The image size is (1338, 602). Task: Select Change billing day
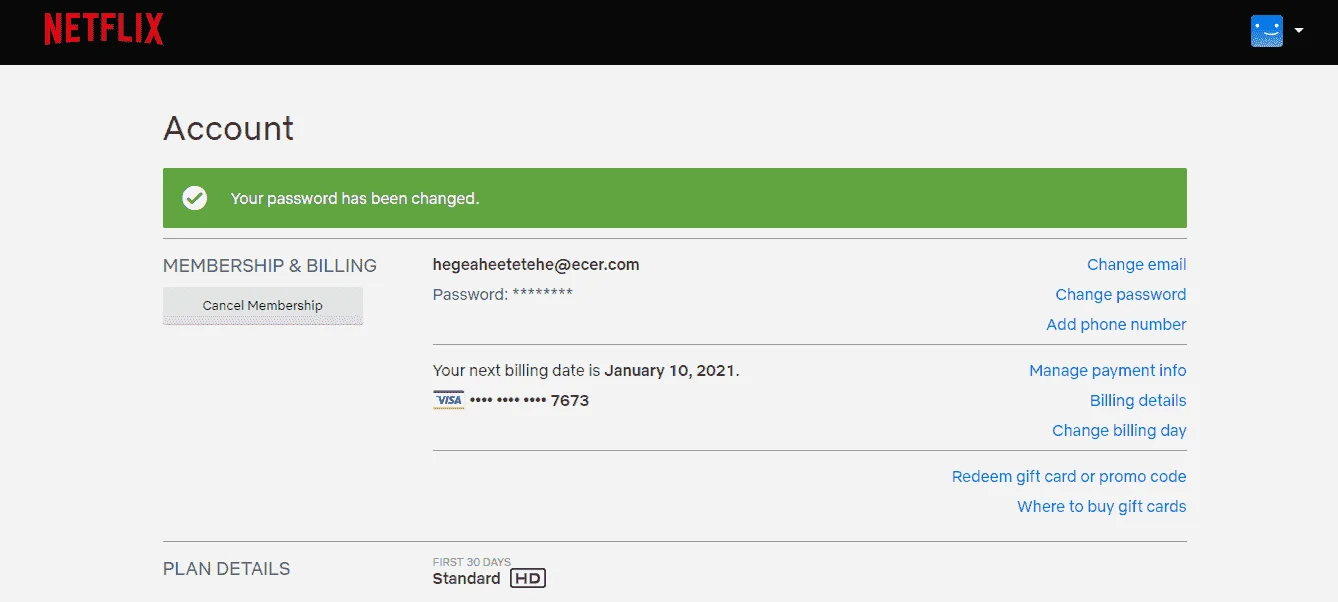[1119, 431]
